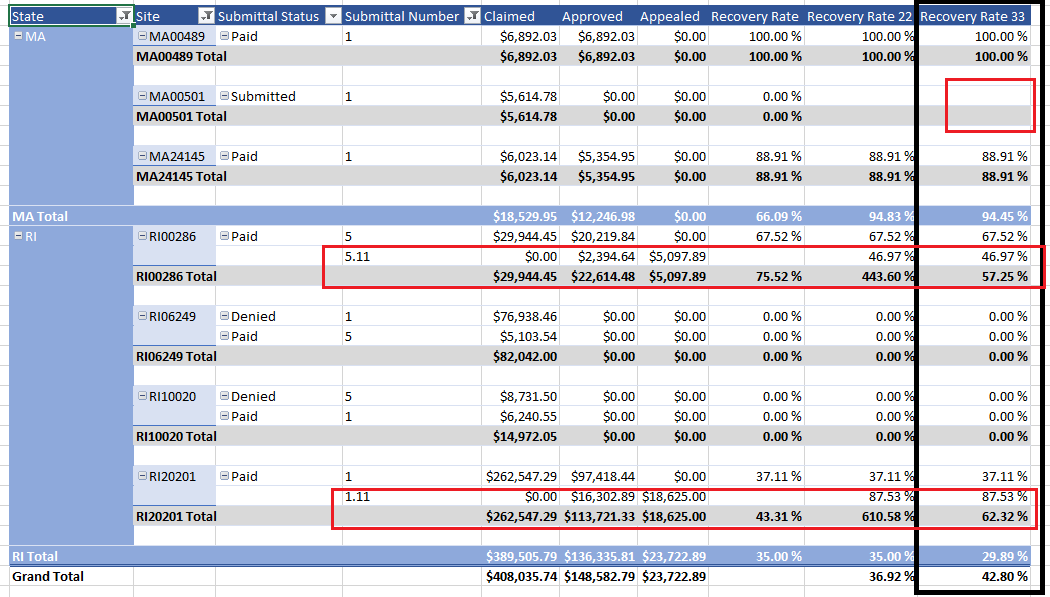Viewport: 1050px width, 597px height.
Task: Collapse site MA00489 rows
Action: (x=143, y=36)
